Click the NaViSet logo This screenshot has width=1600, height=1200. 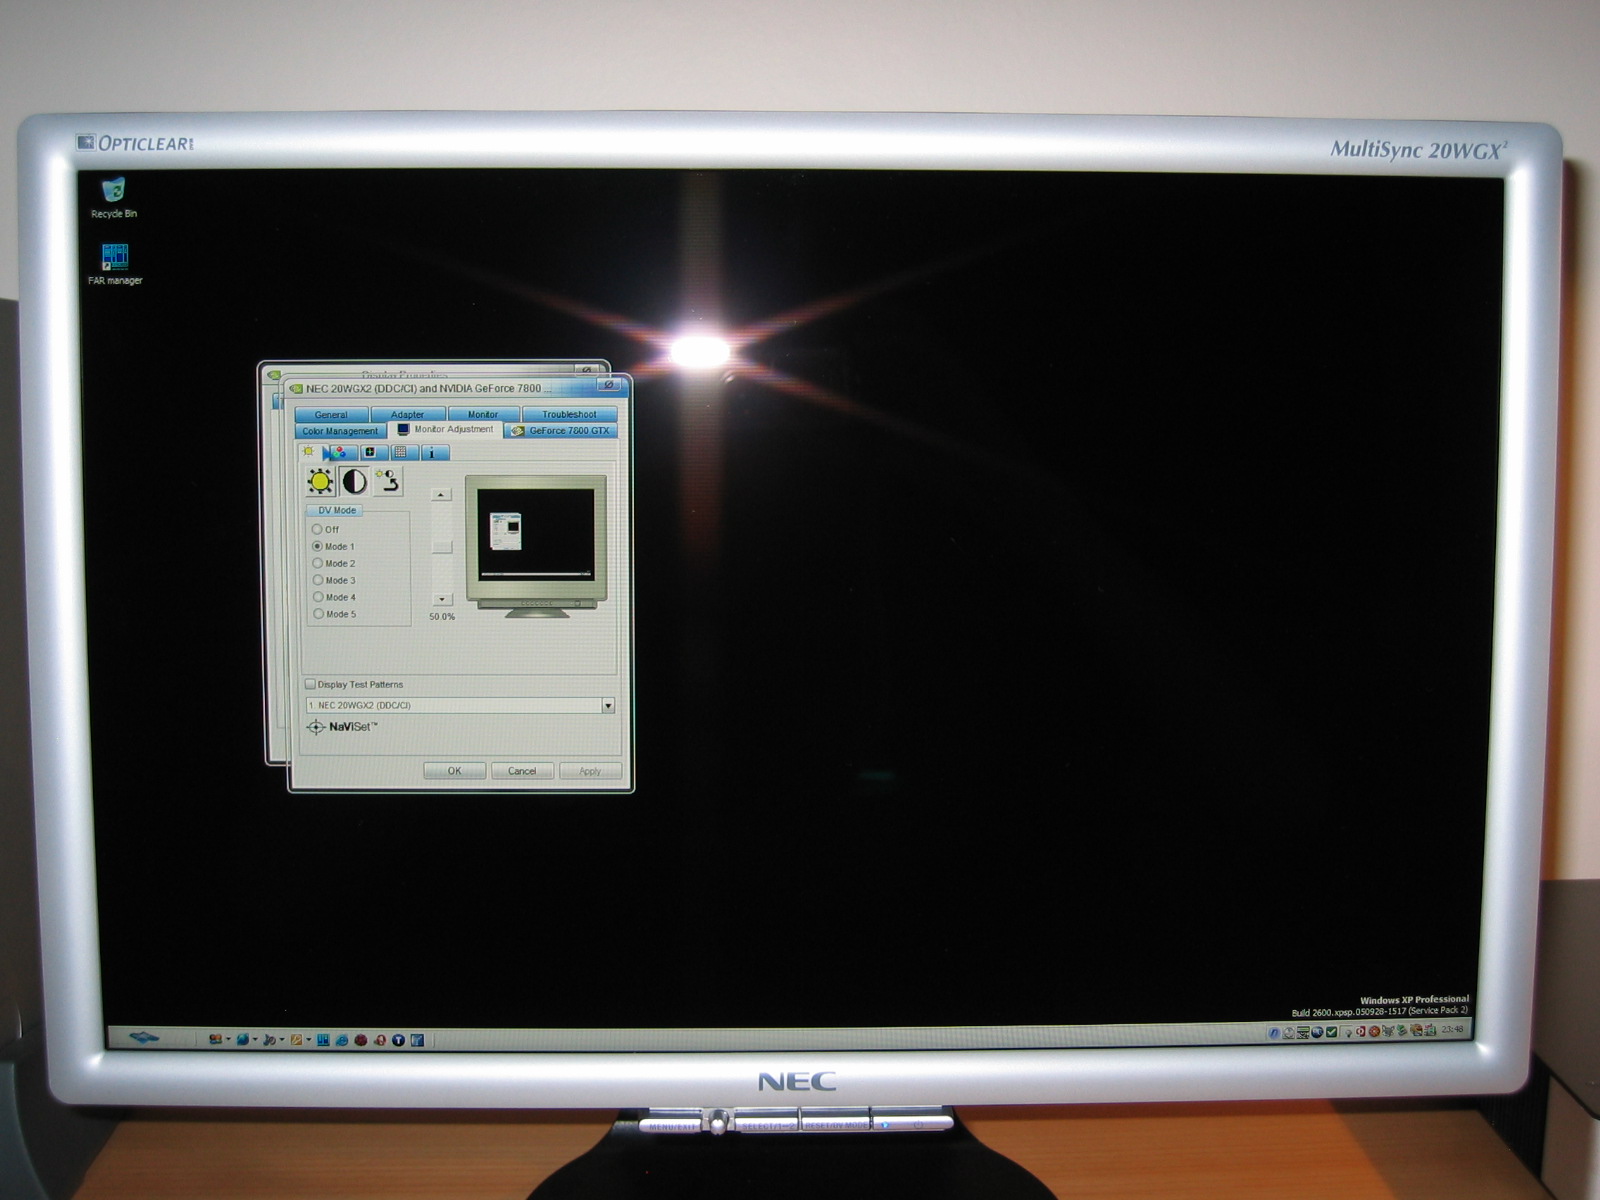click(341, 727)
